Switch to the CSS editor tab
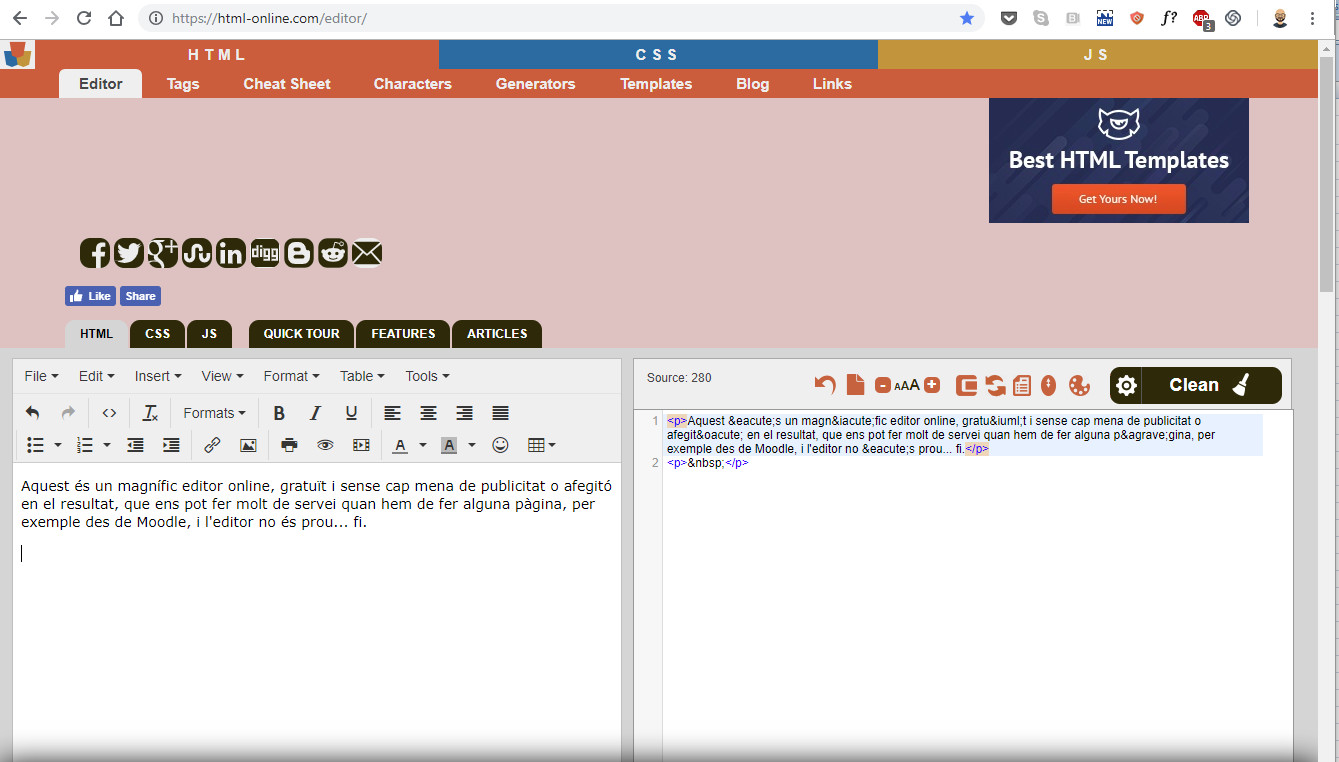The width and height of the screenshot is (1339, 762). point(157,333)
